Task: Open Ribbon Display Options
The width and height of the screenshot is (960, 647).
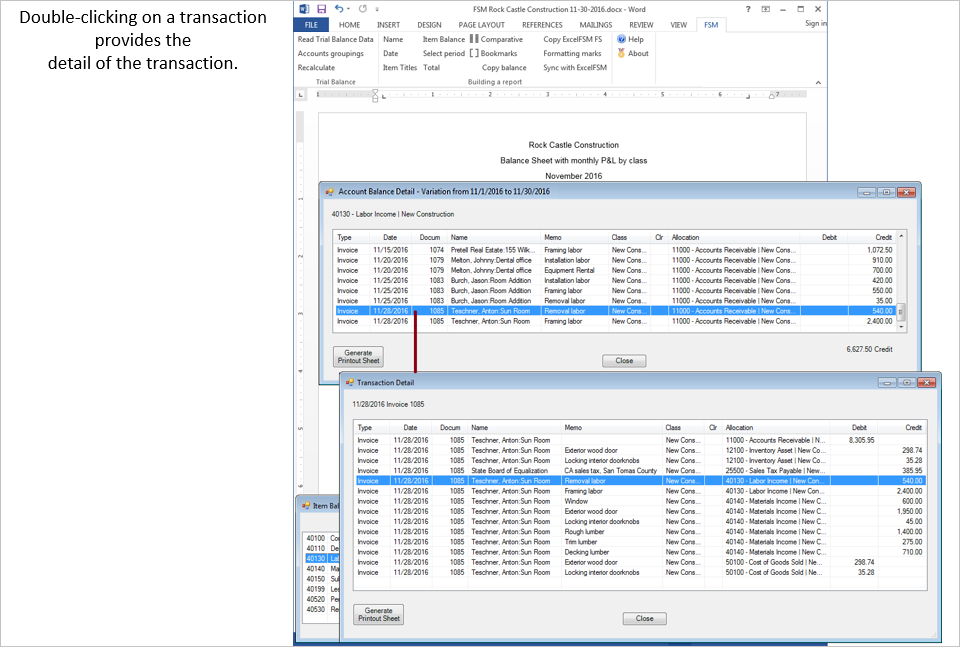Action: pyautogui.click(x=765, y=9)
